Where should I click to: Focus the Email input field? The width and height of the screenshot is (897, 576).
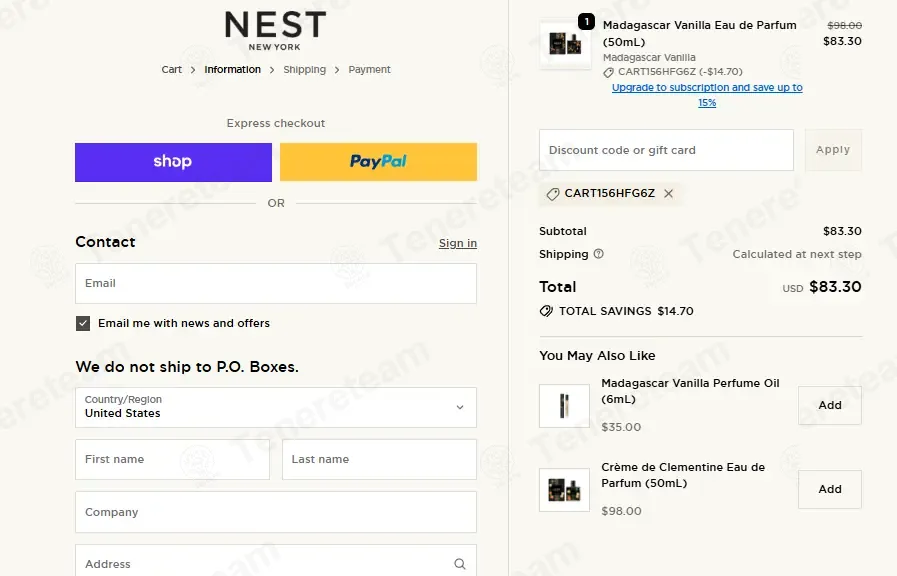point(276,284)
